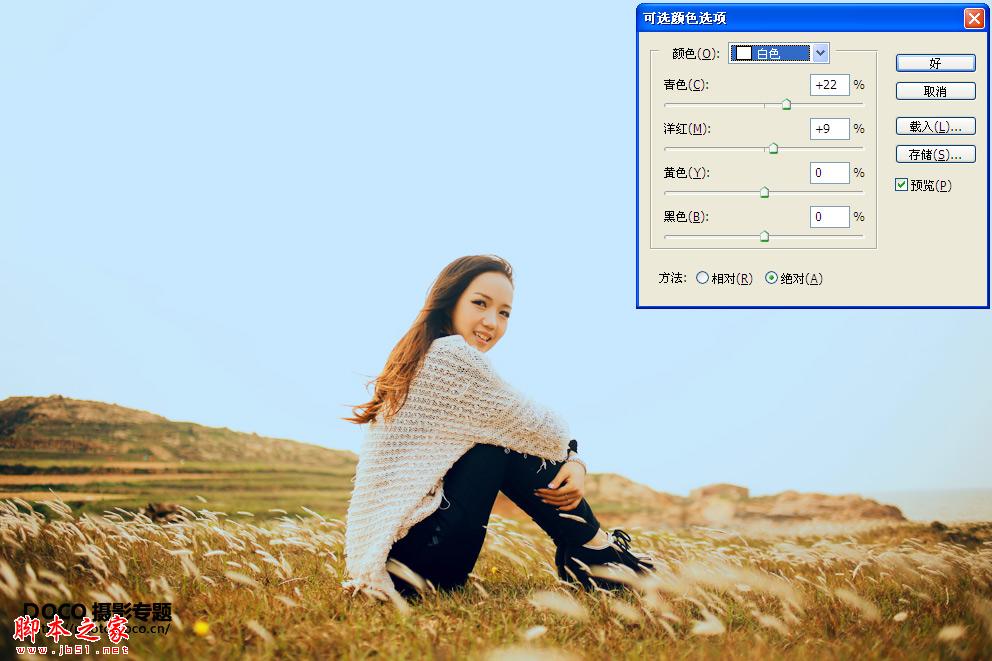
Task: Click the Cyan value field showing +22
Action: point(829,85)
